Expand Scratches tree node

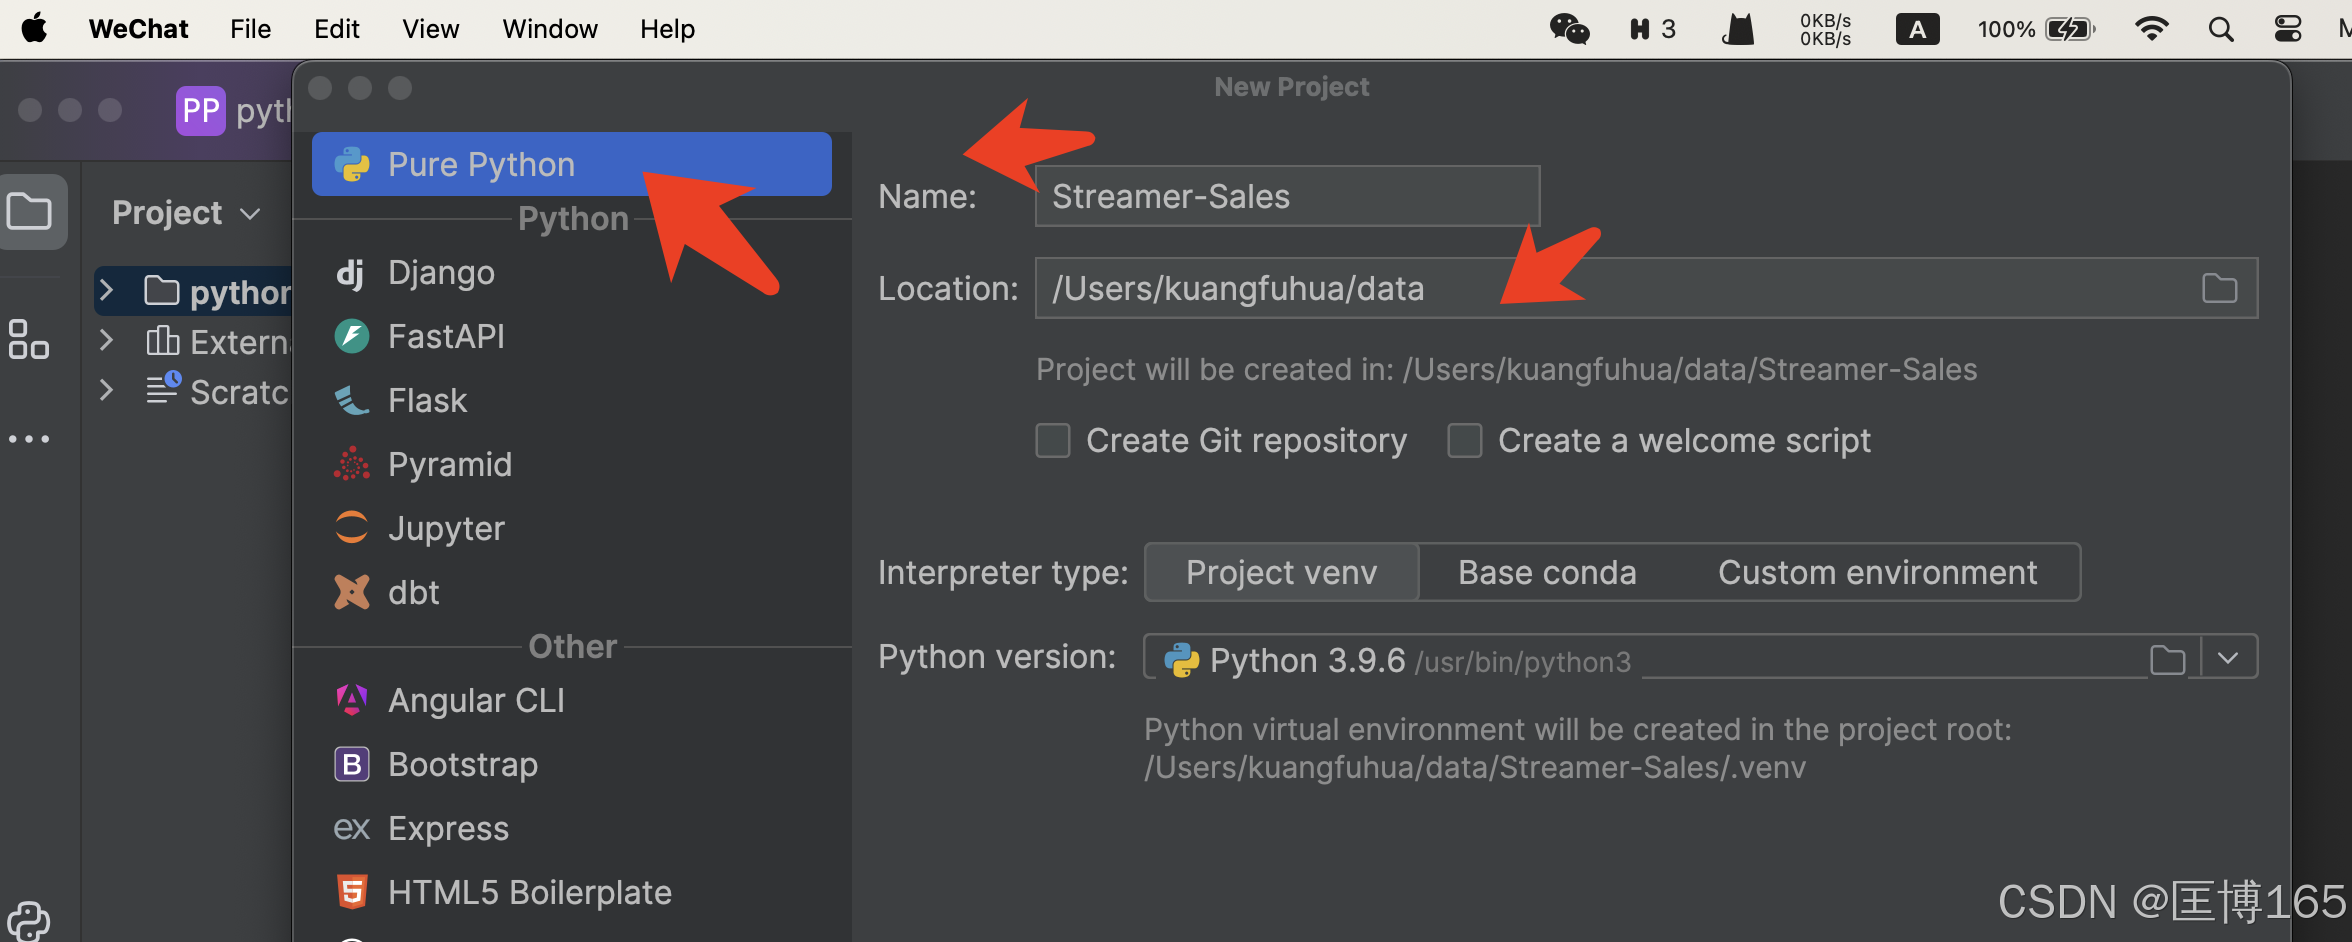pyautogui.click(x=106, y=391)
